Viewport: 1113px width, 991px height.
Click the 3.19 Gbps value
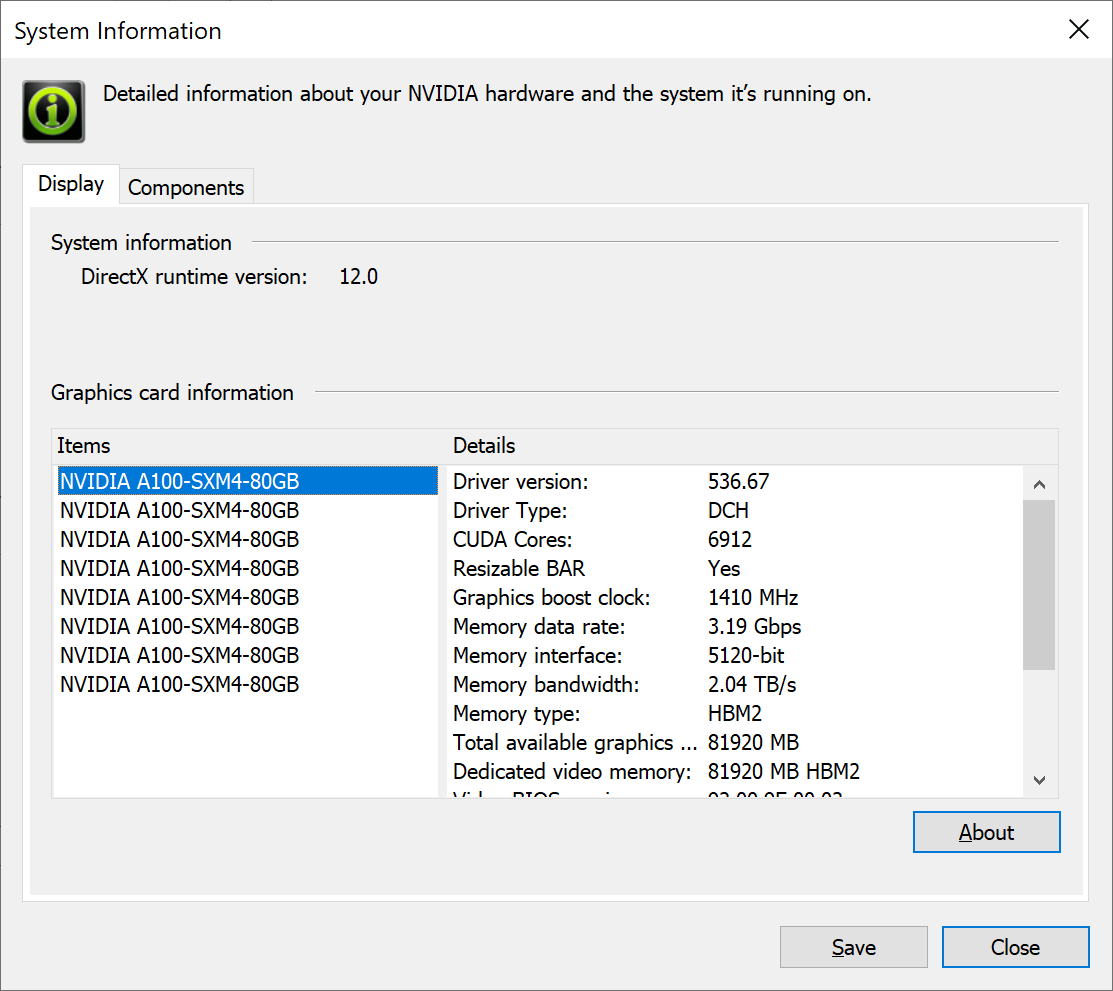click(755, 627)
